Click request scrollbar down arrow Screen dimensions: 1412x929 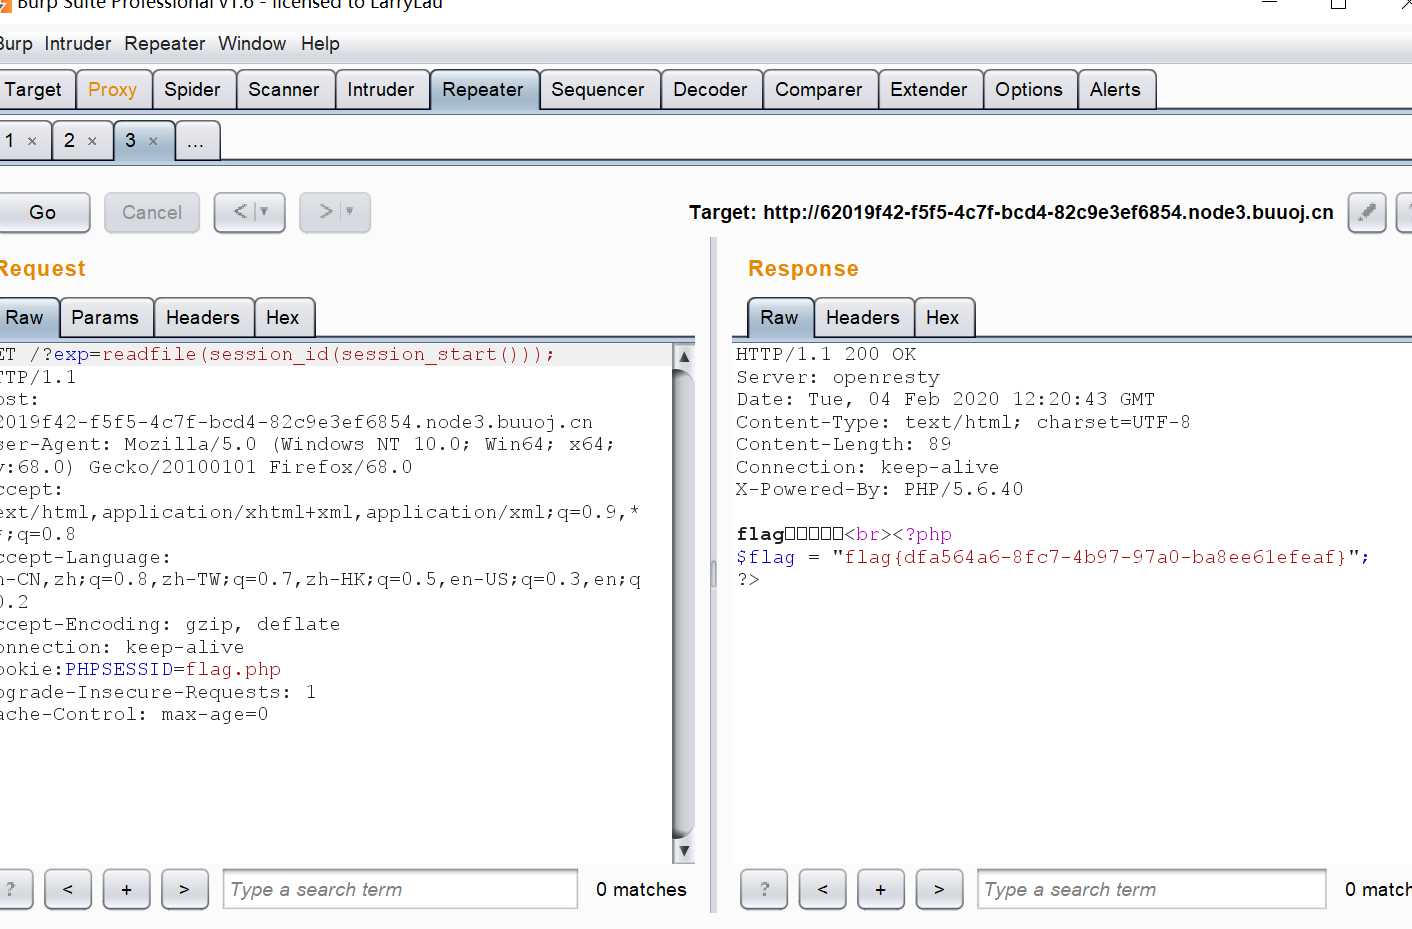pos(684,851)
